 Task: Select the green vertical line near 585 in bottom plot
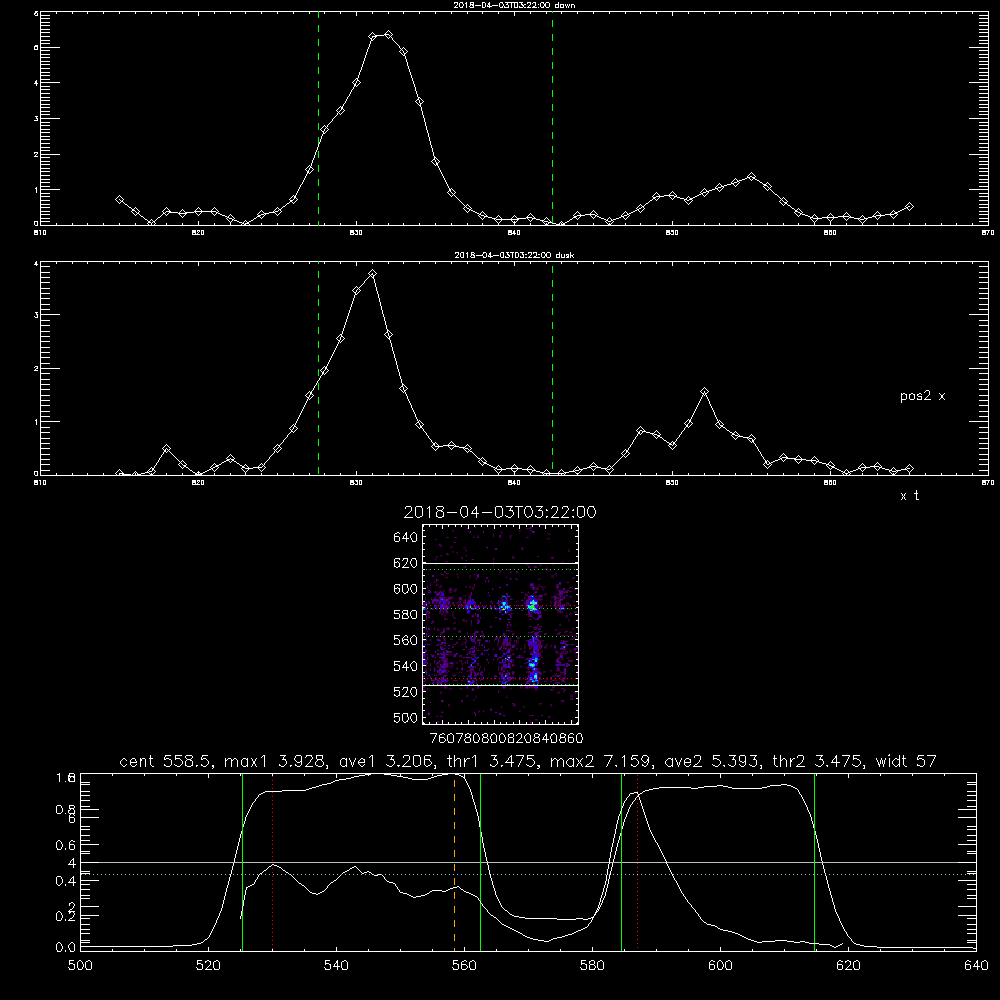click(621, 861)
